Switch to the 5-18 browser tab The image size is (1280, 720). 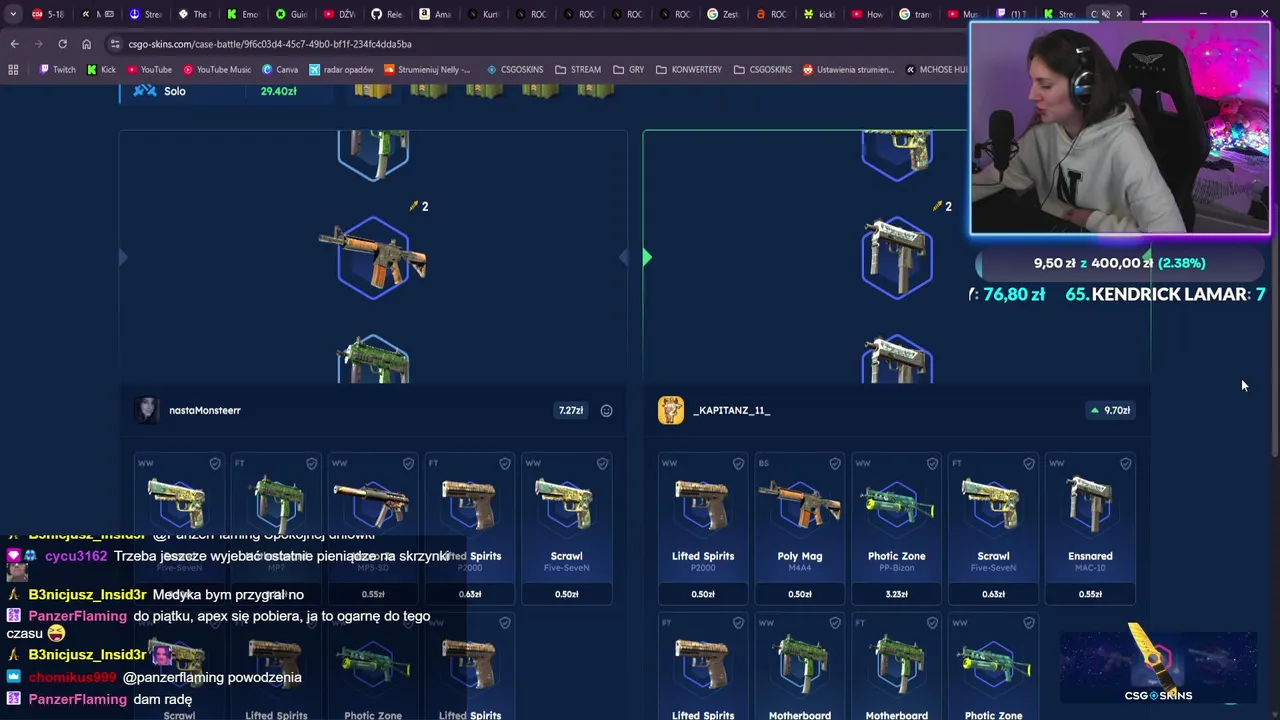point(48,14)
